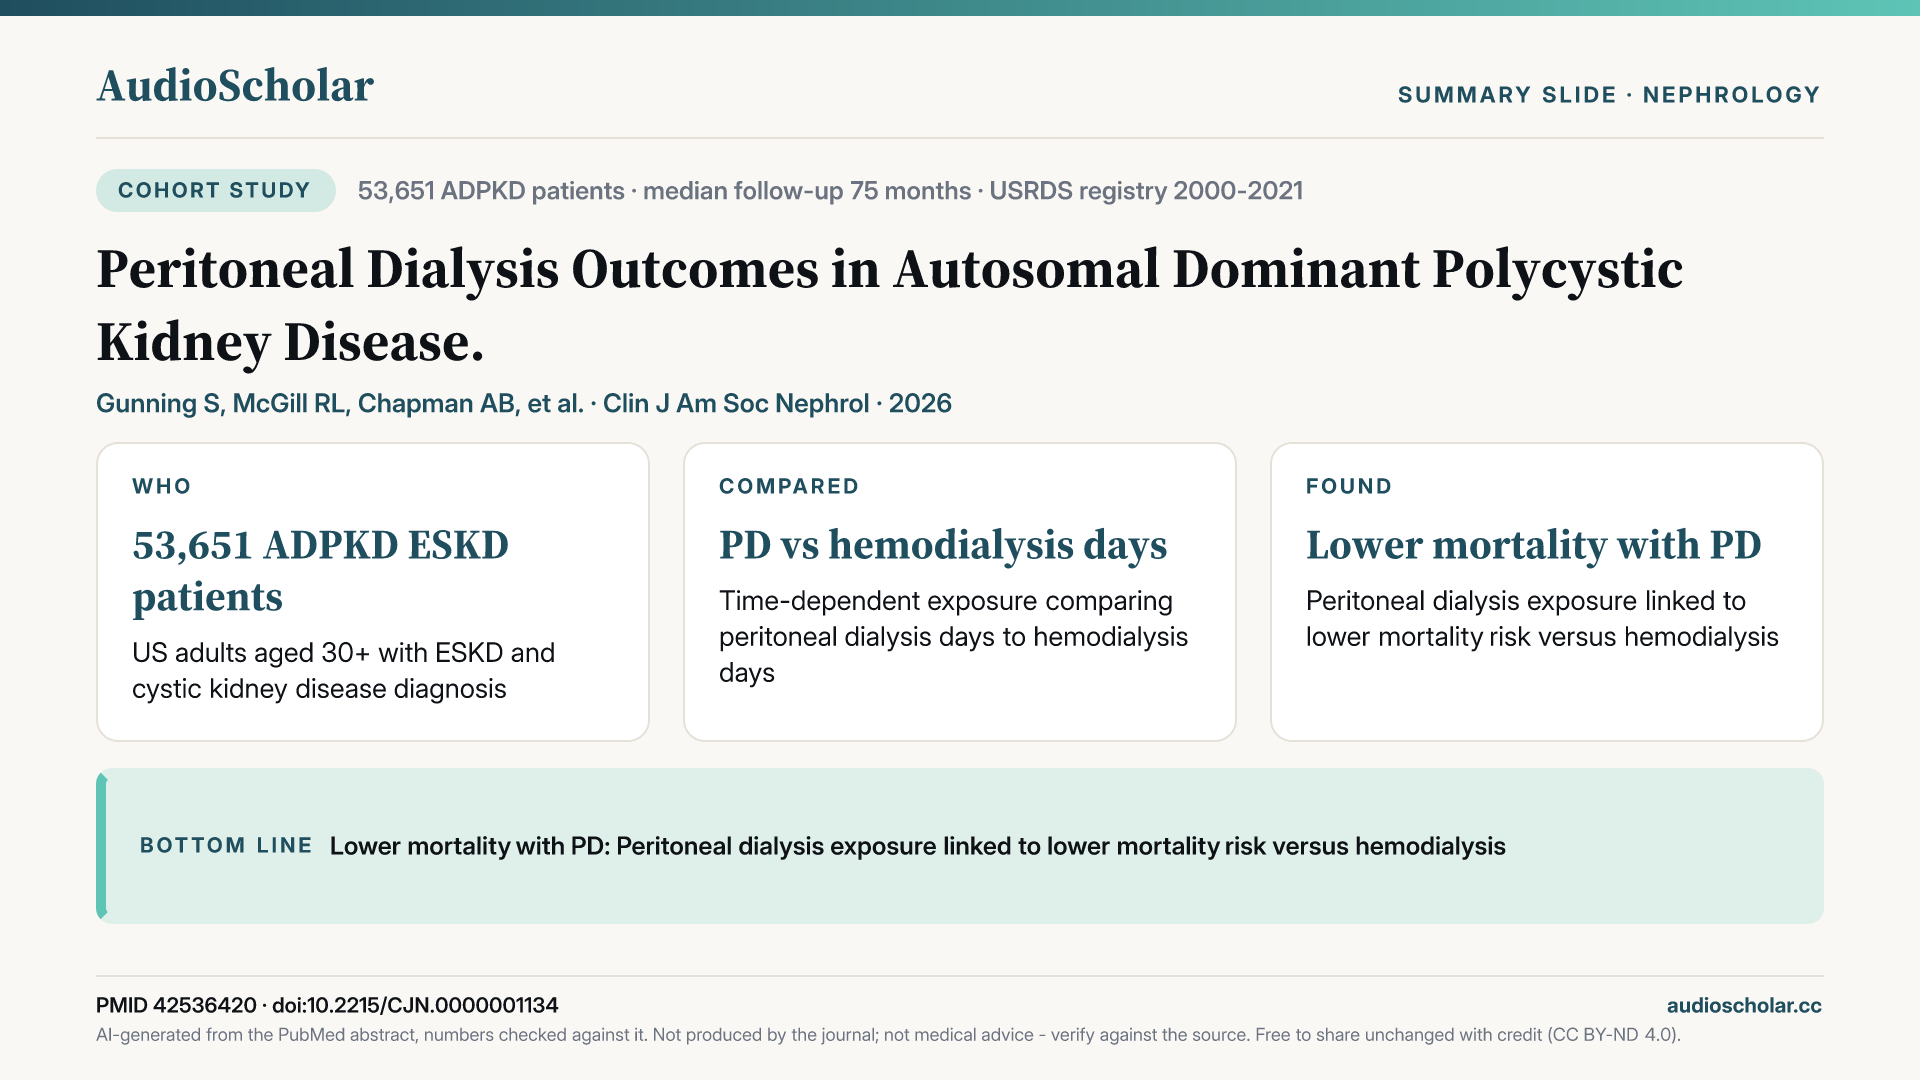Screen dimensions: 1920x1080
Task: Click the SUMMARY SLIDE · NEPHROLOGY header label
Action: point(1609,95)
